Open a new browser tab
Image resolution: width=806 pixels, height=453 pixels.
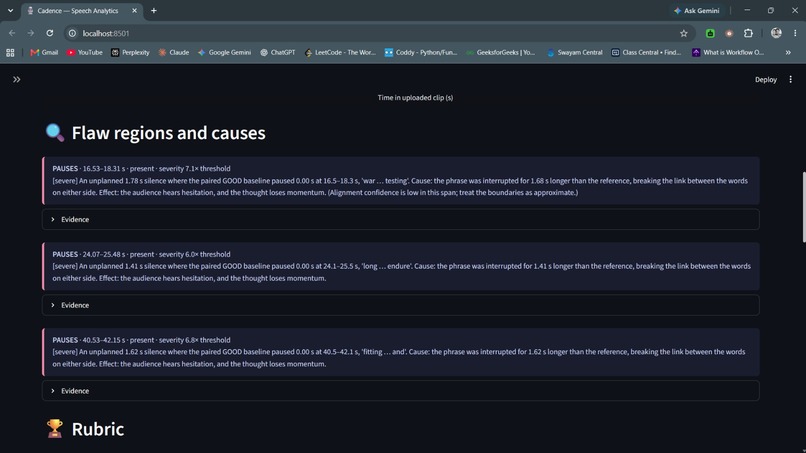(154, 11)
